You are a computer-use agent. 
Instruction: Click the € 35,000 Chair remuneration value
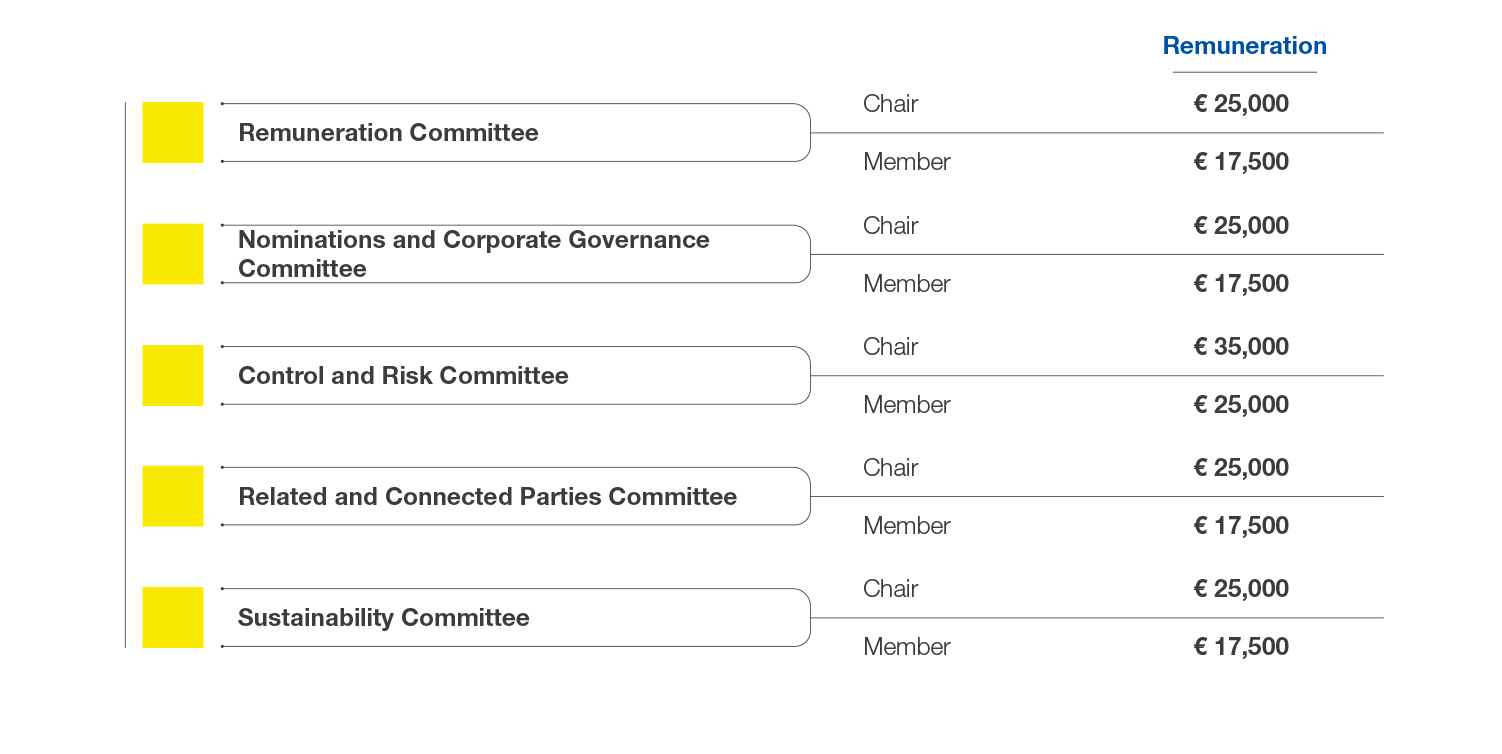coord(1241,347)
